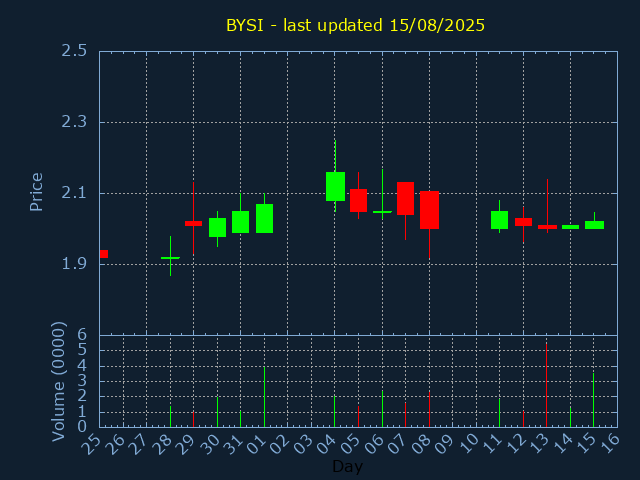Click the red volume bar for day 08
Viewport: 640px width, 480px height.
[429, 409]
